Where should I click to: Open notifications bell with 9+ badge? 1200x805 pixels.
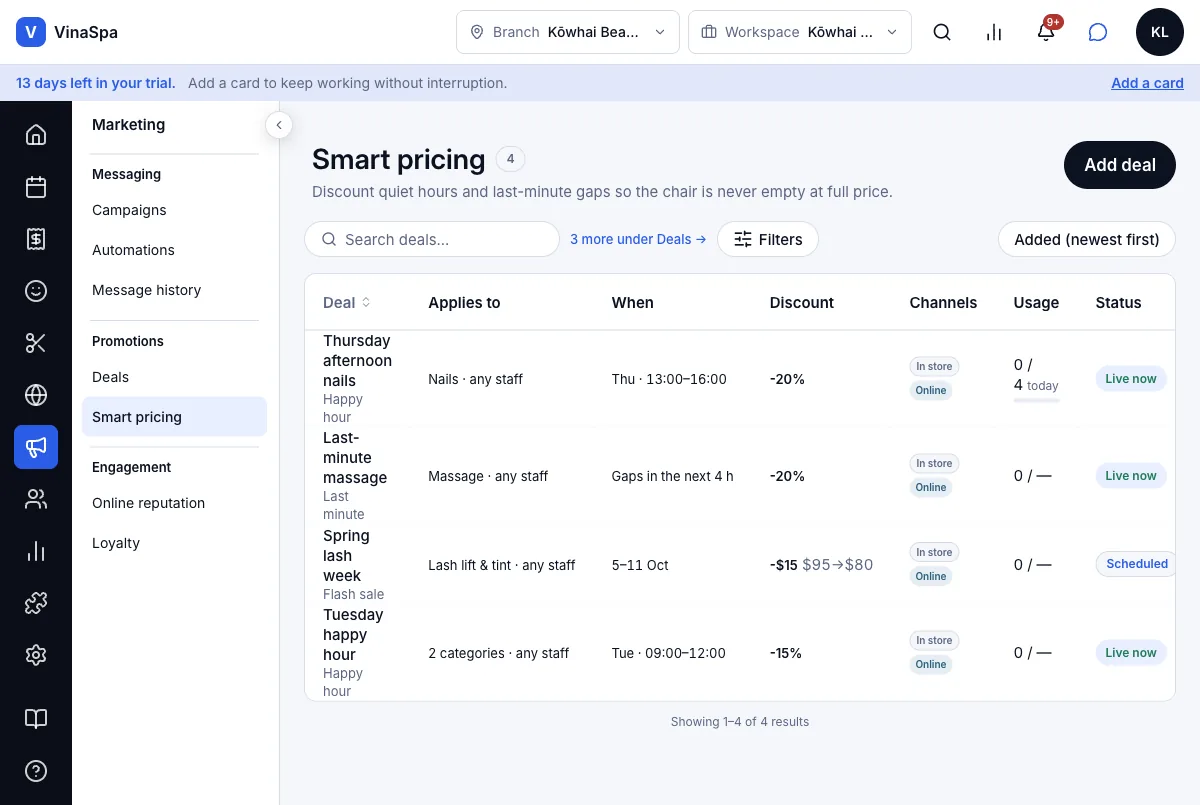tap(1046, 32)
